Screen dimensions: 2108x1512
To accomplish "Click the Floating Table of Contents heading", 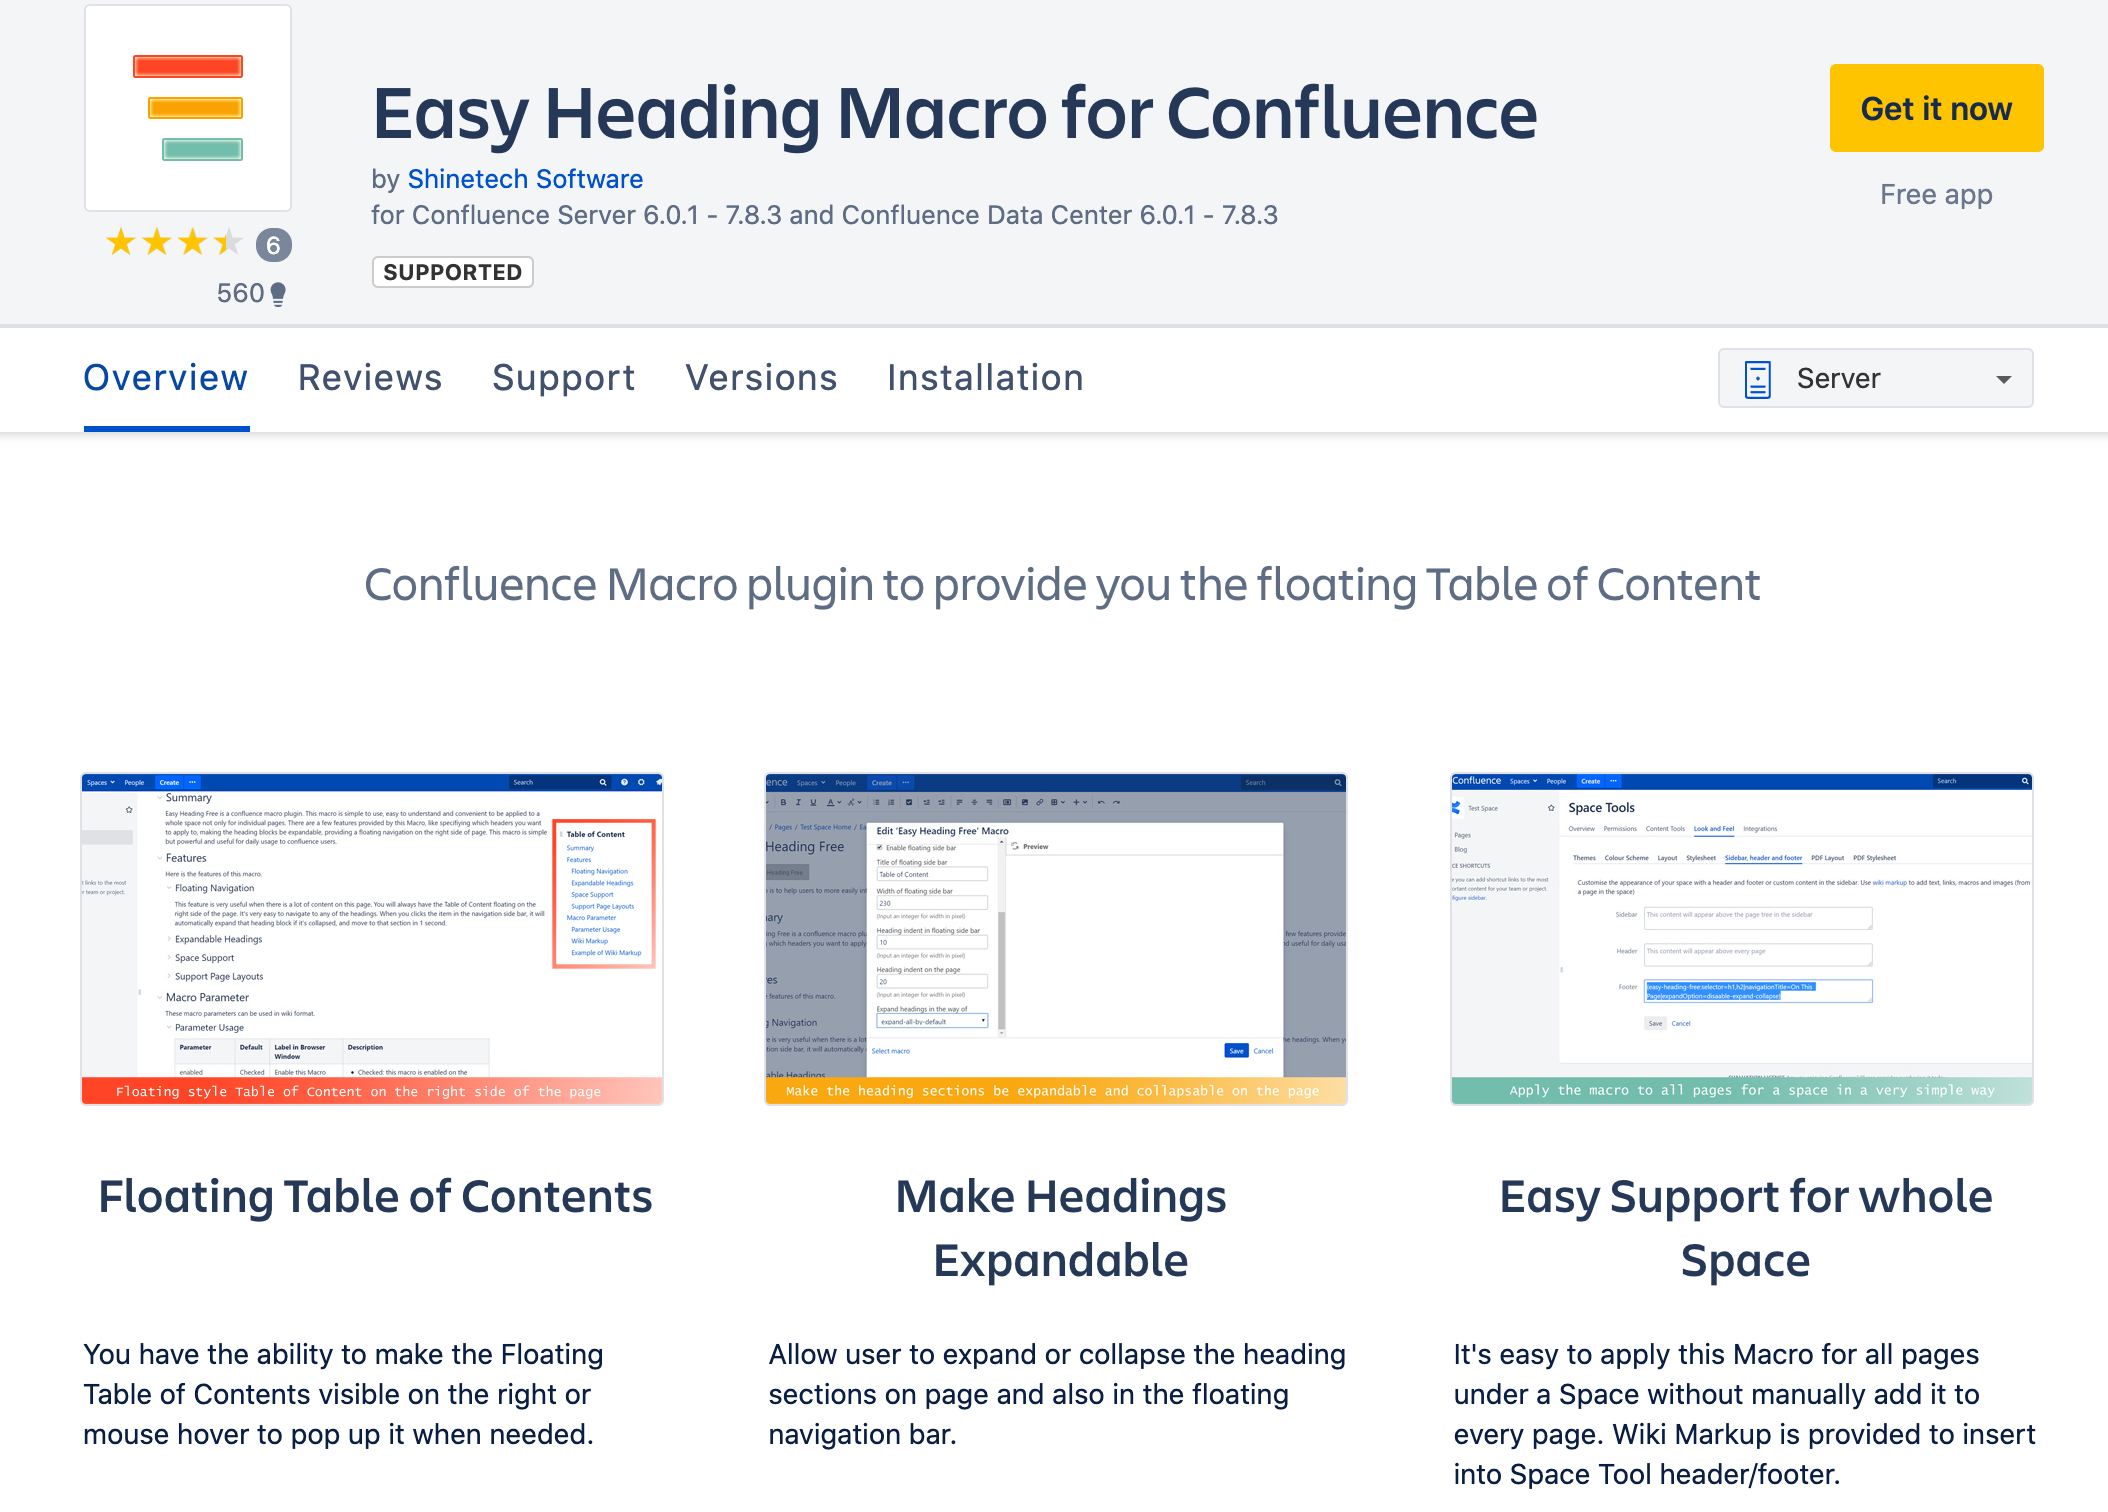I will tap(375, 1197).
